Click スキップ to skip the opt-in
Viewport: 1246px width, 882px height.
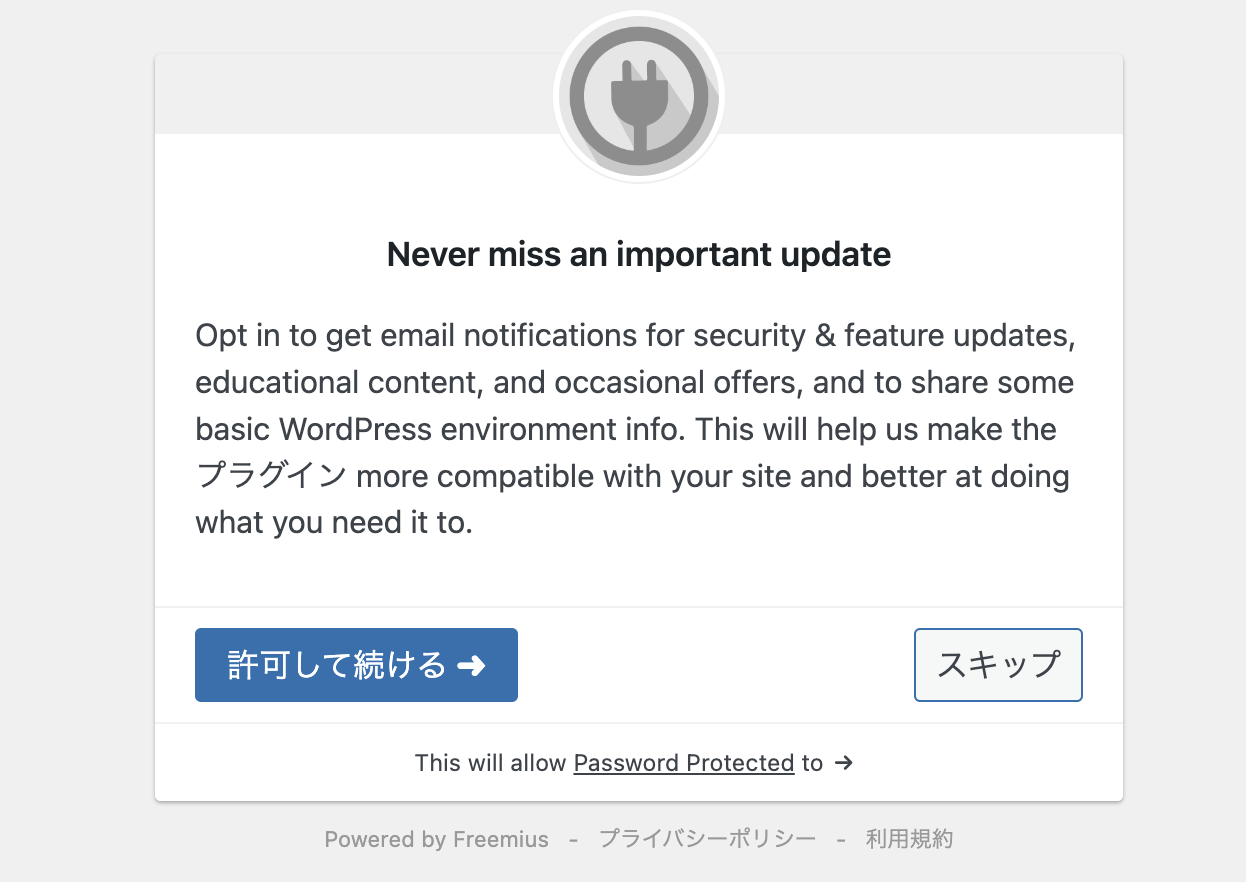tap(997, 665)
